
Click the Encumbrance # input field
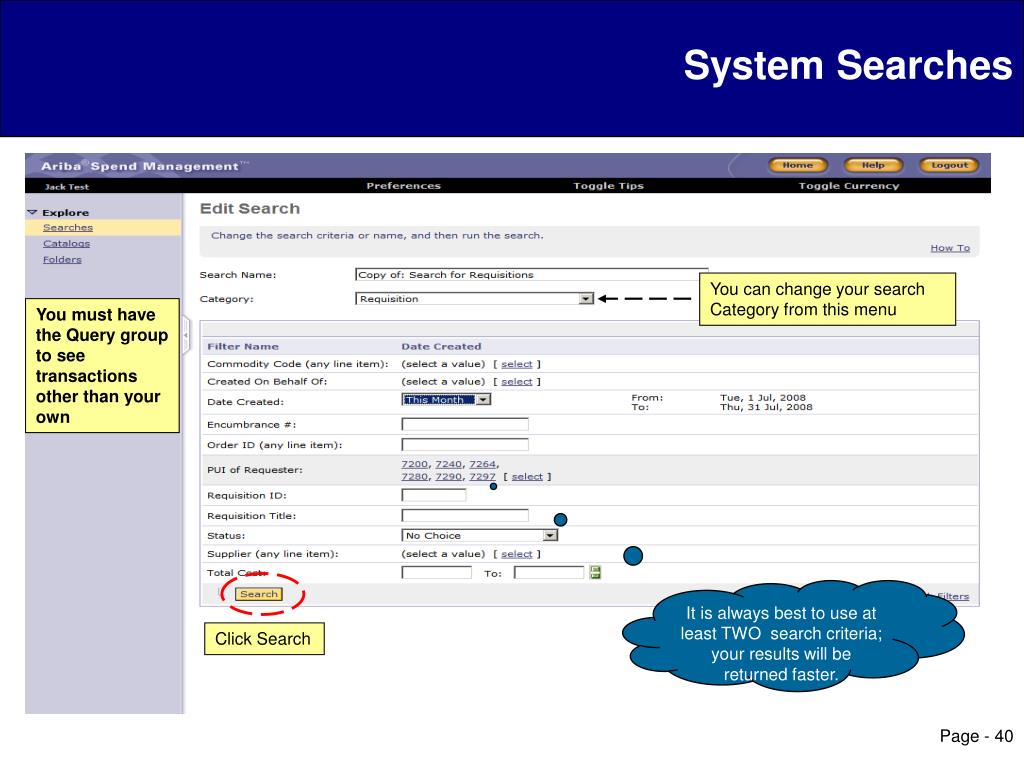pyautogui.click(x=464, y=424)
